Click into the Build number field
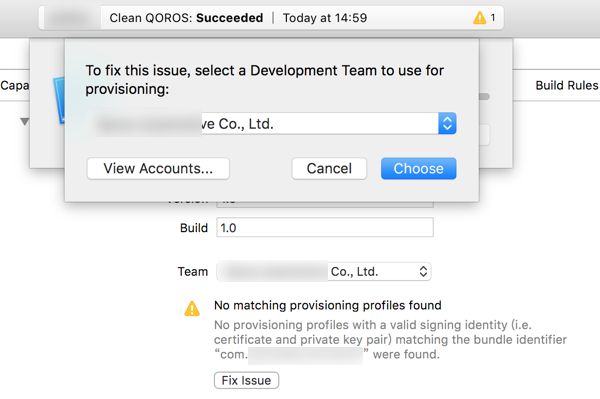Screen dimensions: 600x399 coord(325,228)
